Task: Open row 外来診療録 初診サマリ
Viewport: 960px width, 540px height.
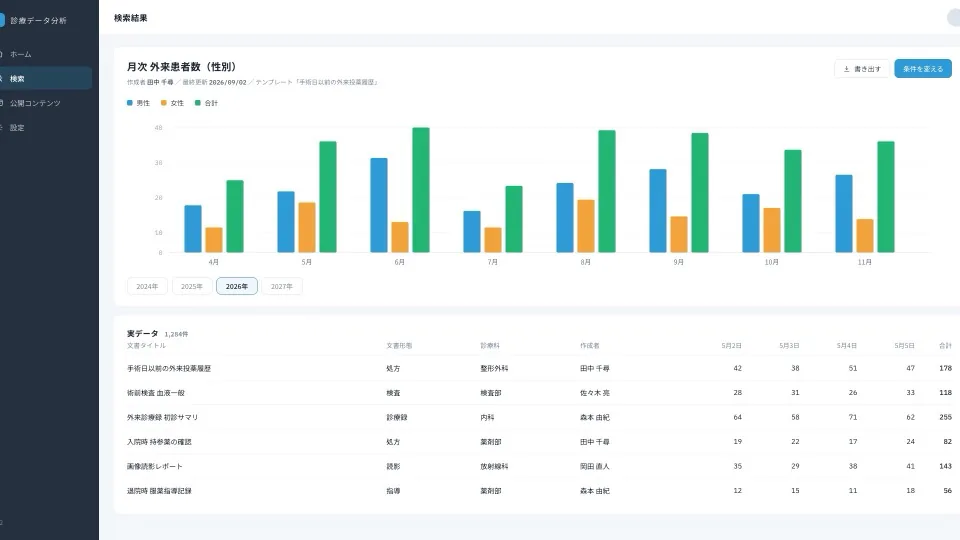Action: click(539, 417)
